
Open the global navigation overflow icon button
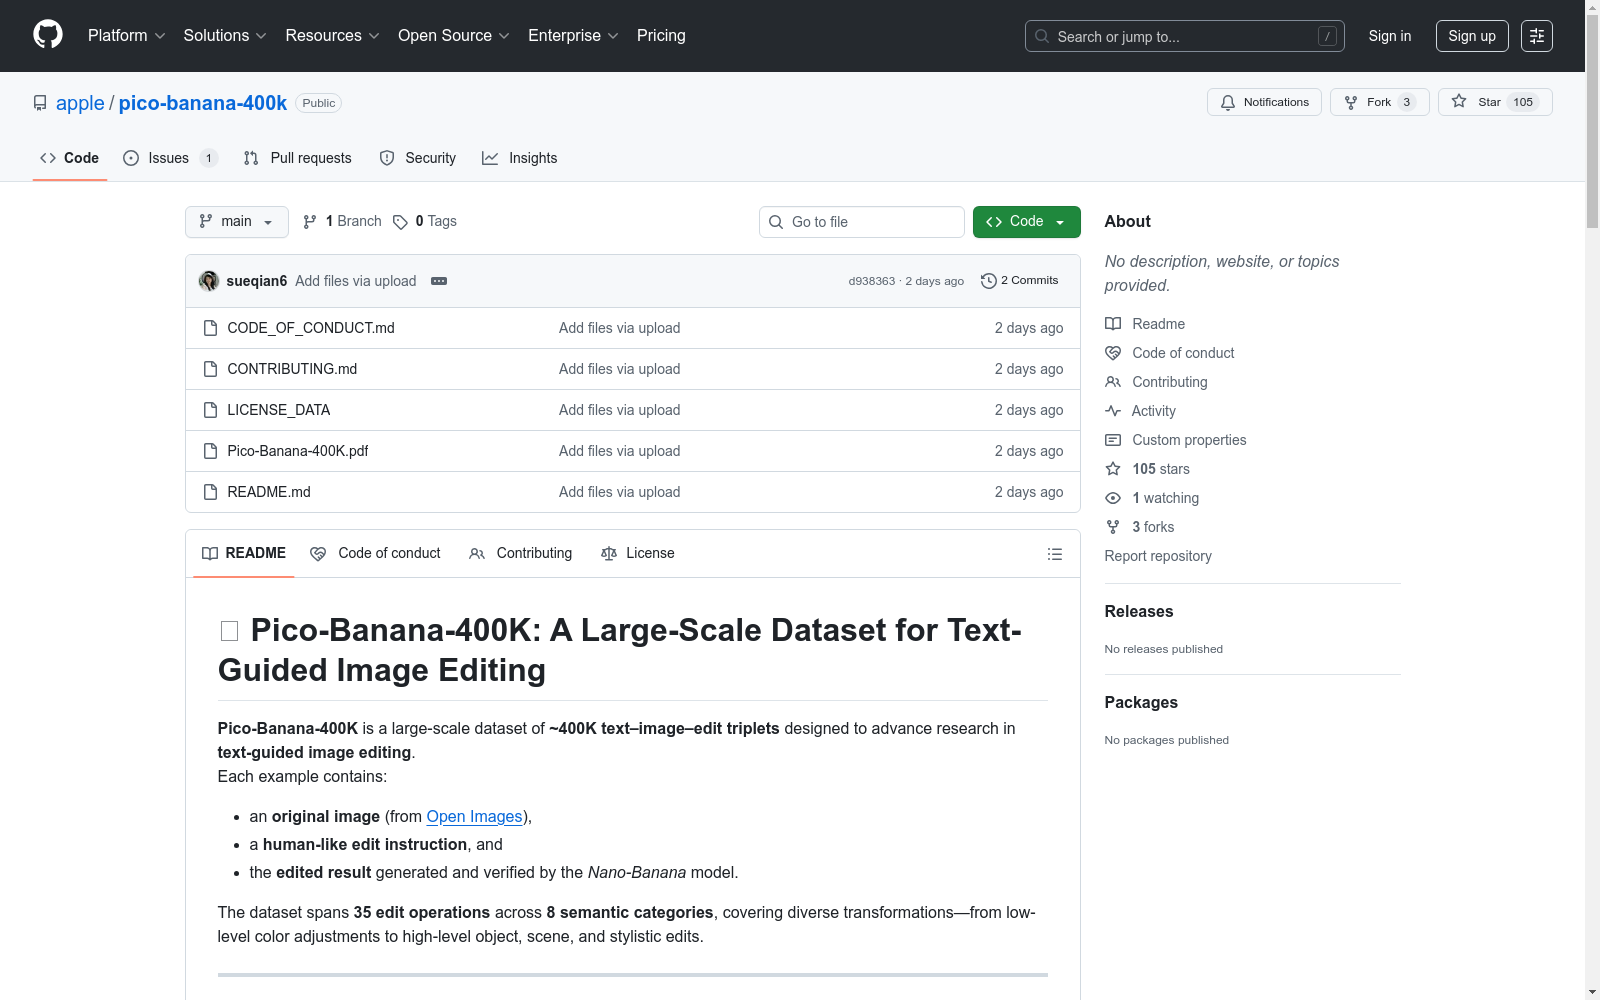(x=1537, y=36)
